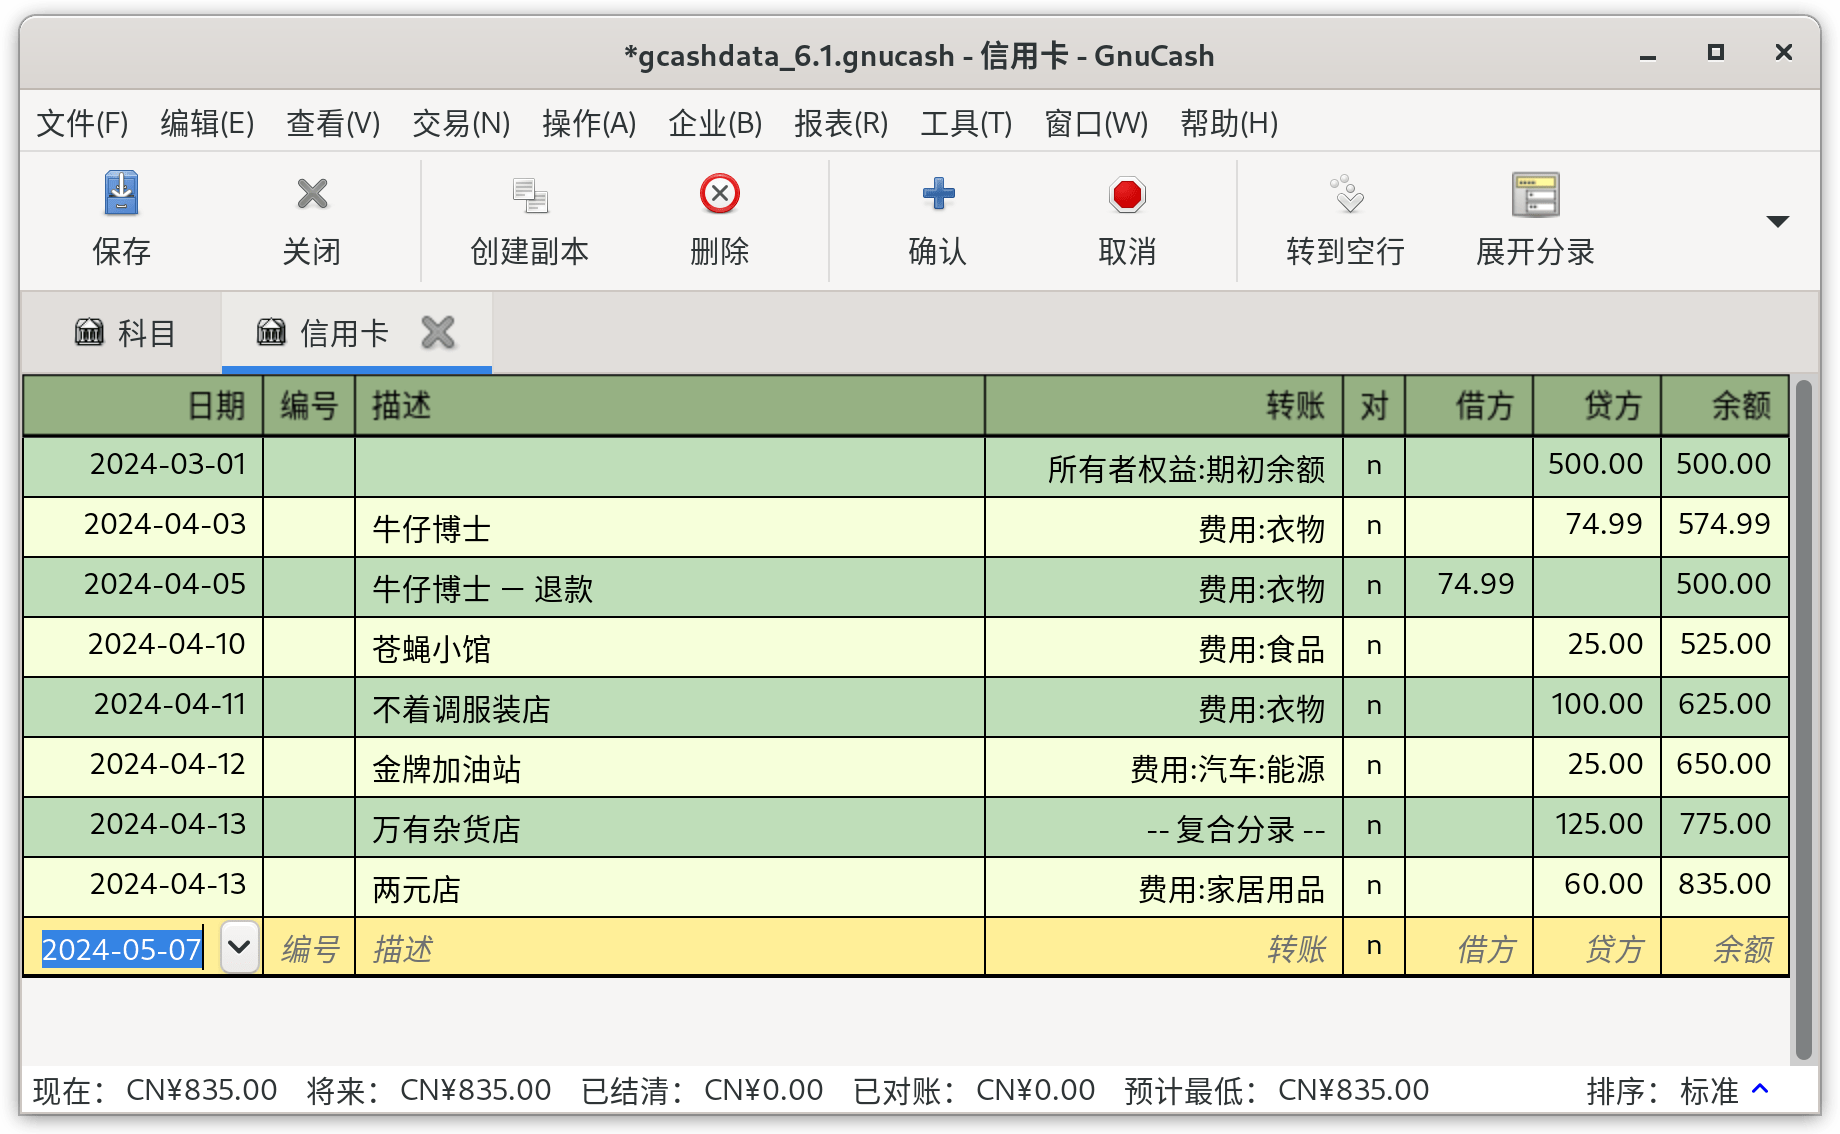Image resolution: width=1840 pixels, height=1134 pixels.
Task: Click the 取消 cancel transaction icon
Action: (x=1127, y=194)
